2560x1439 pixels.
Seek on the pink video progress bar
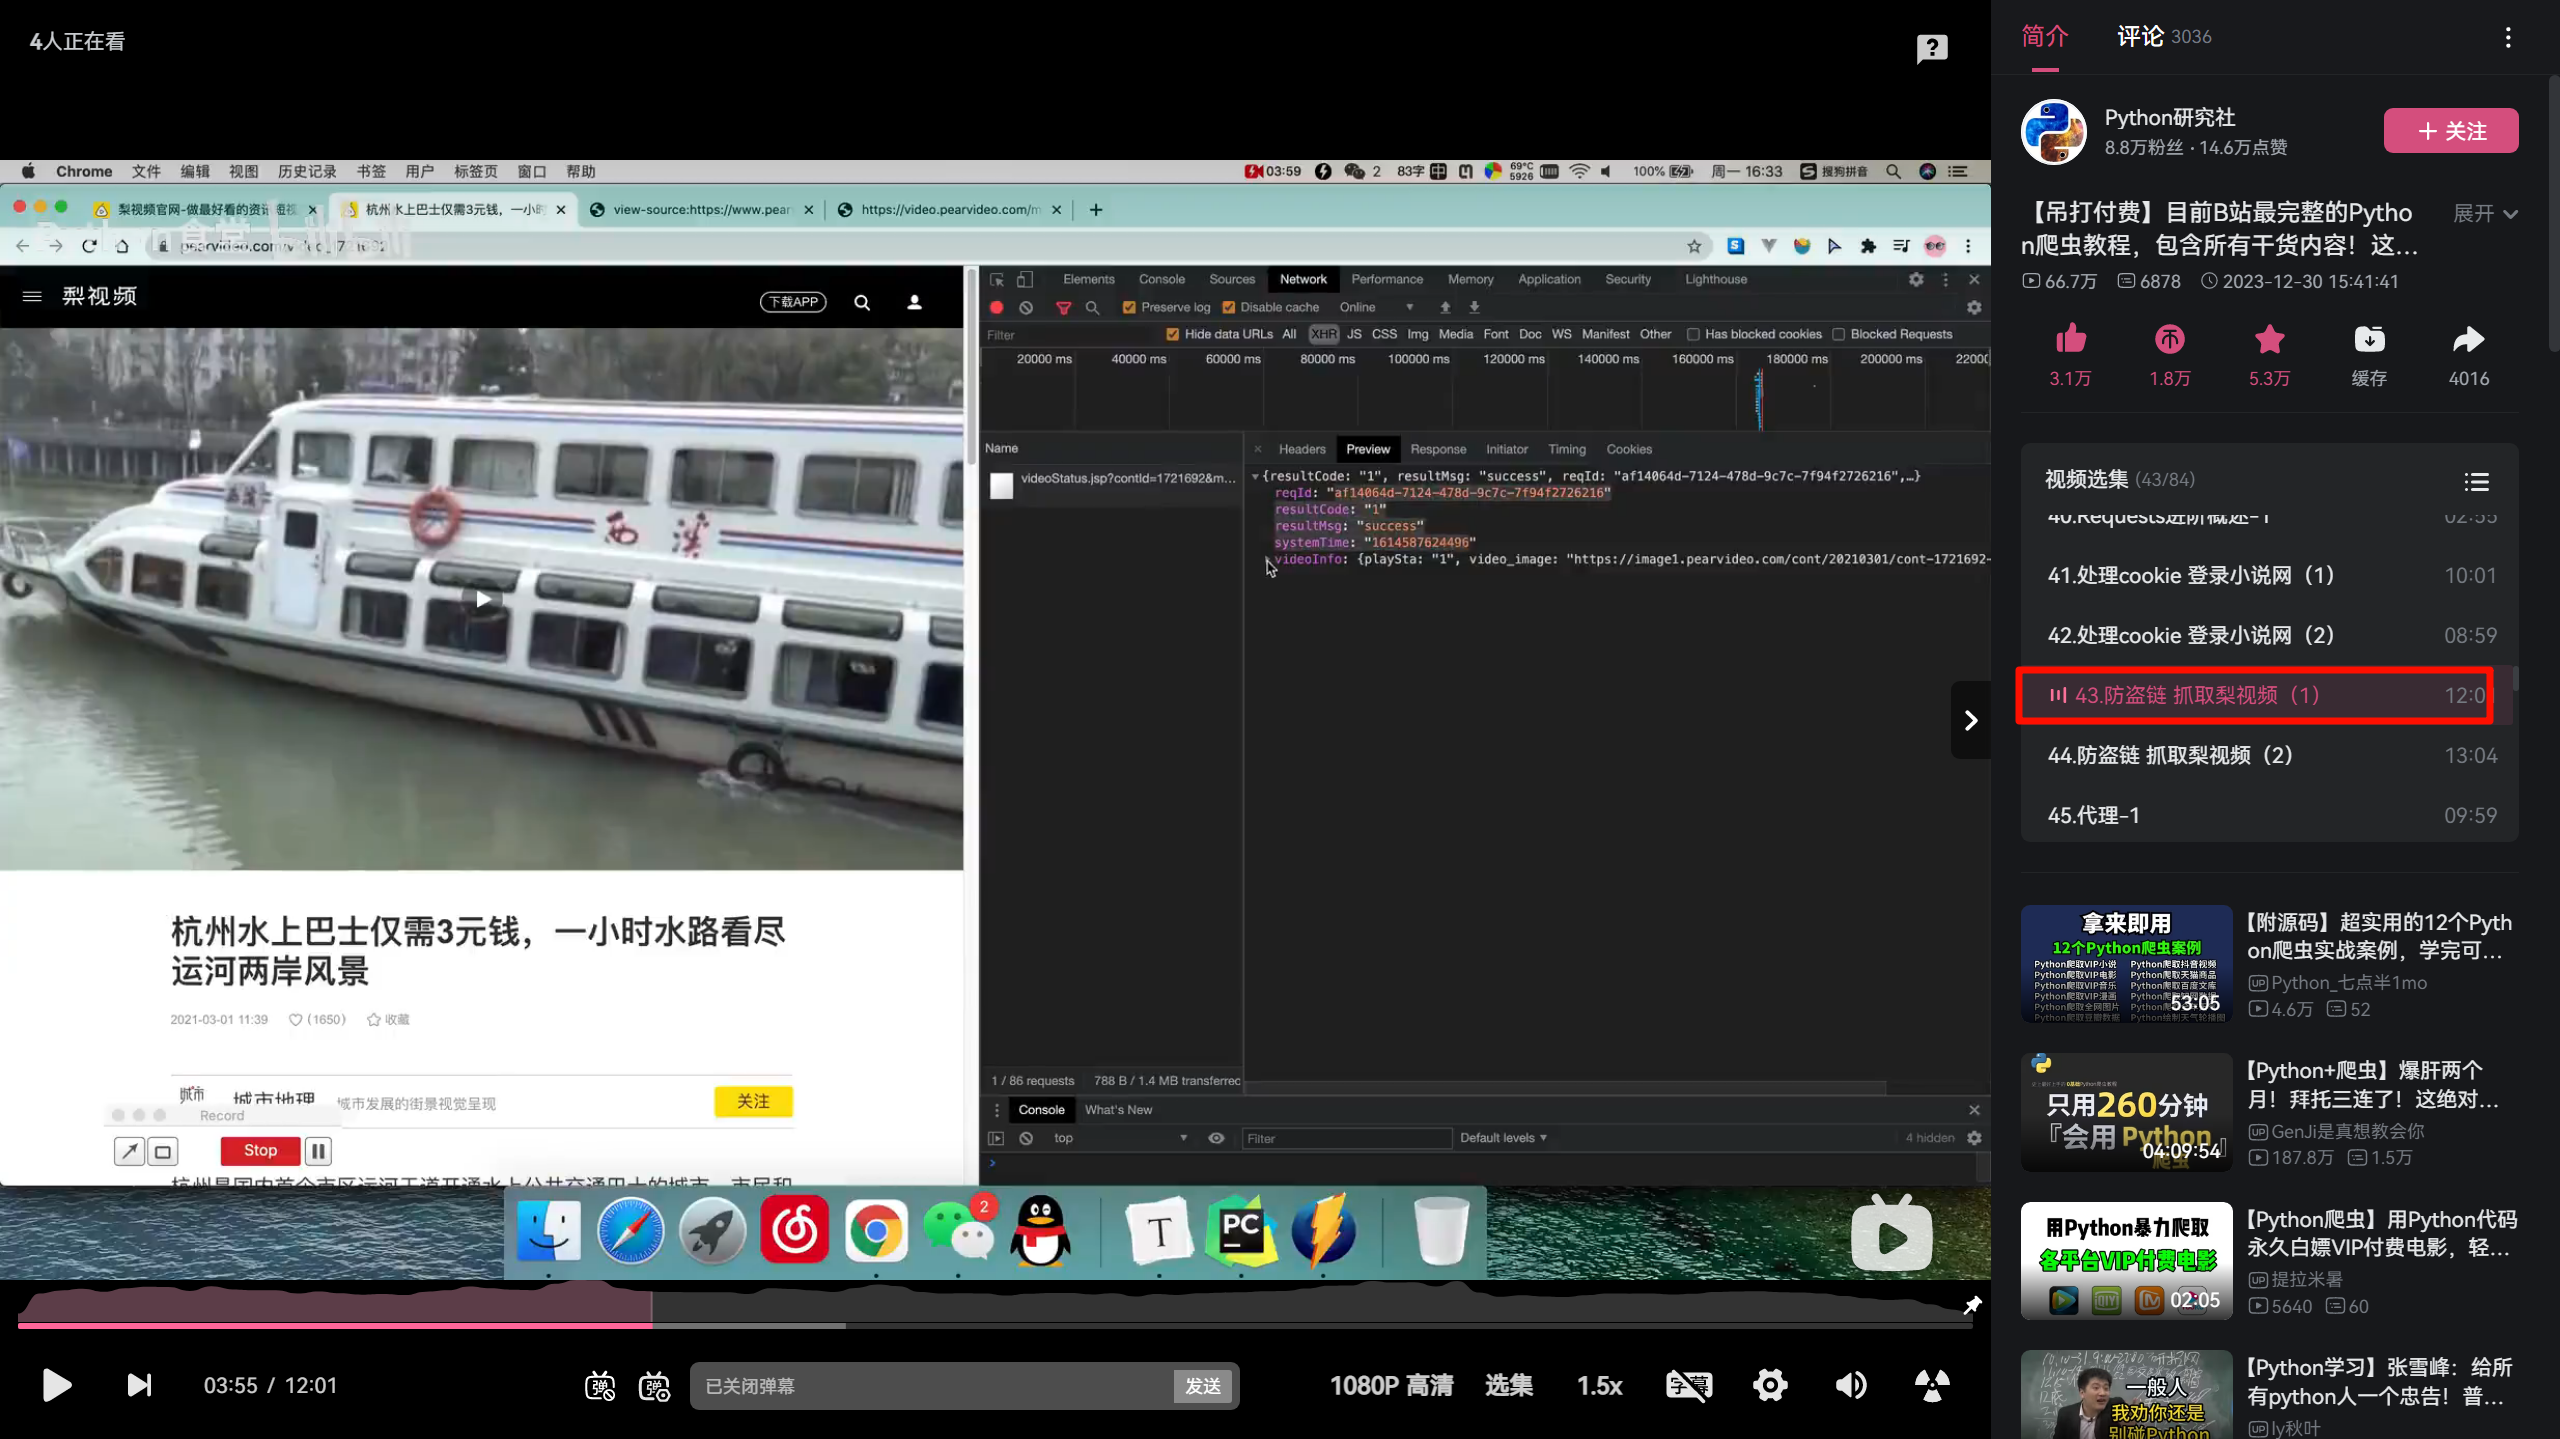click(994, 1326)
